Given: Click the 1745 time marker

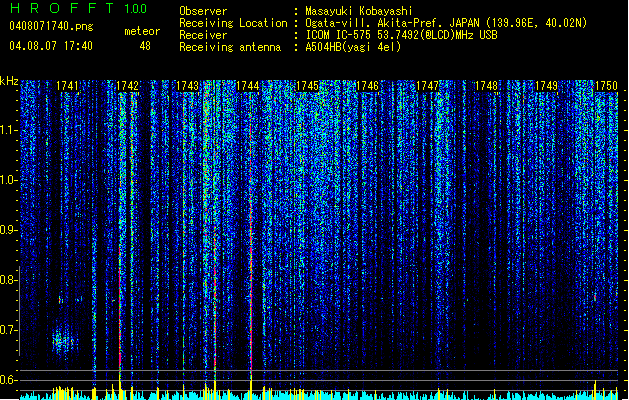Looking at the screenshot, I should tap(307, 86).
